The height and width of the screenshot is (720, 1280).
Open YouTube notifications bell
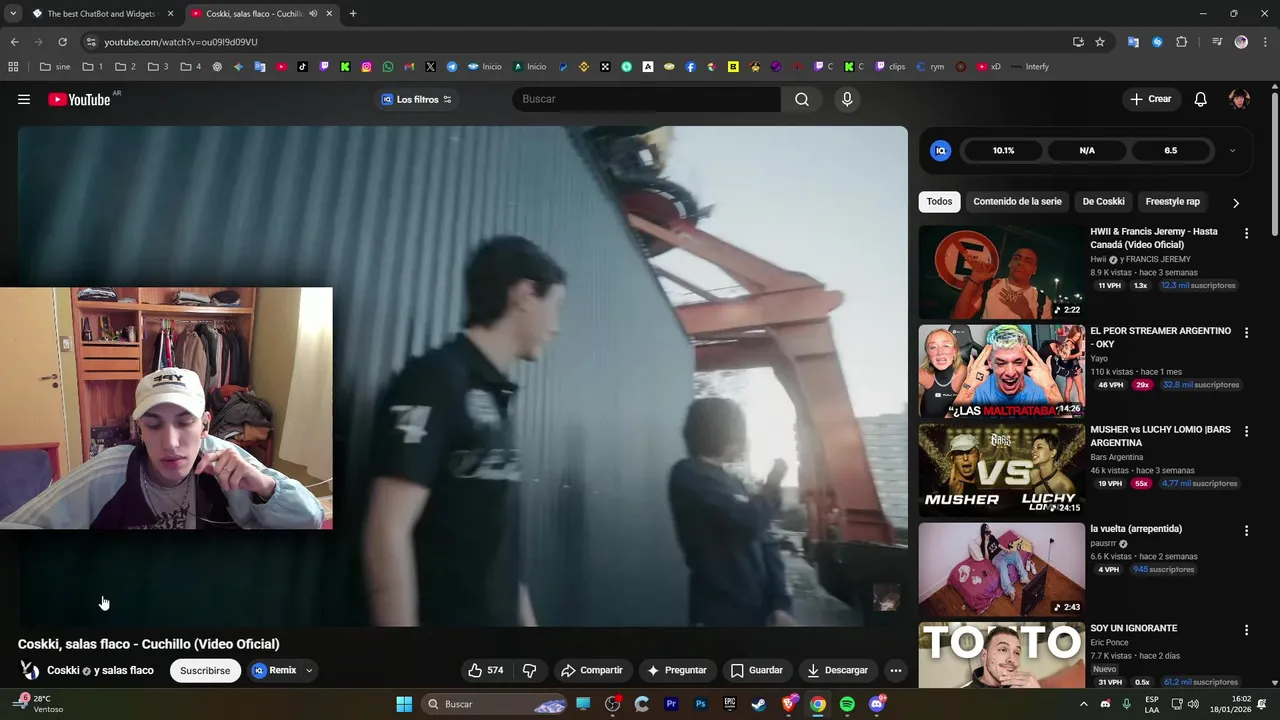(x=1201, y=99)
